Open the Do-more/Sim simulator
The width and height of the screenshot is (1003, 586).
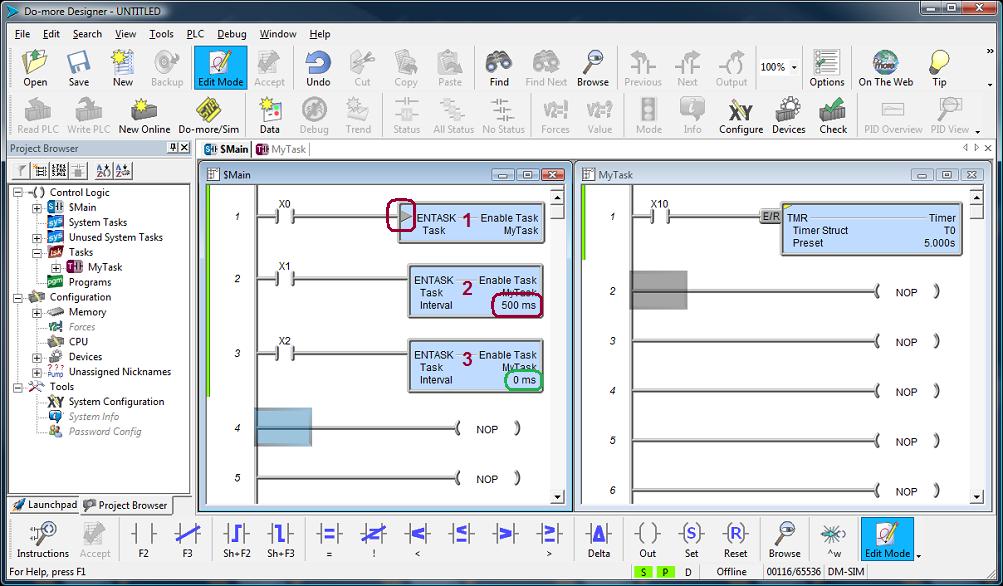208,115
